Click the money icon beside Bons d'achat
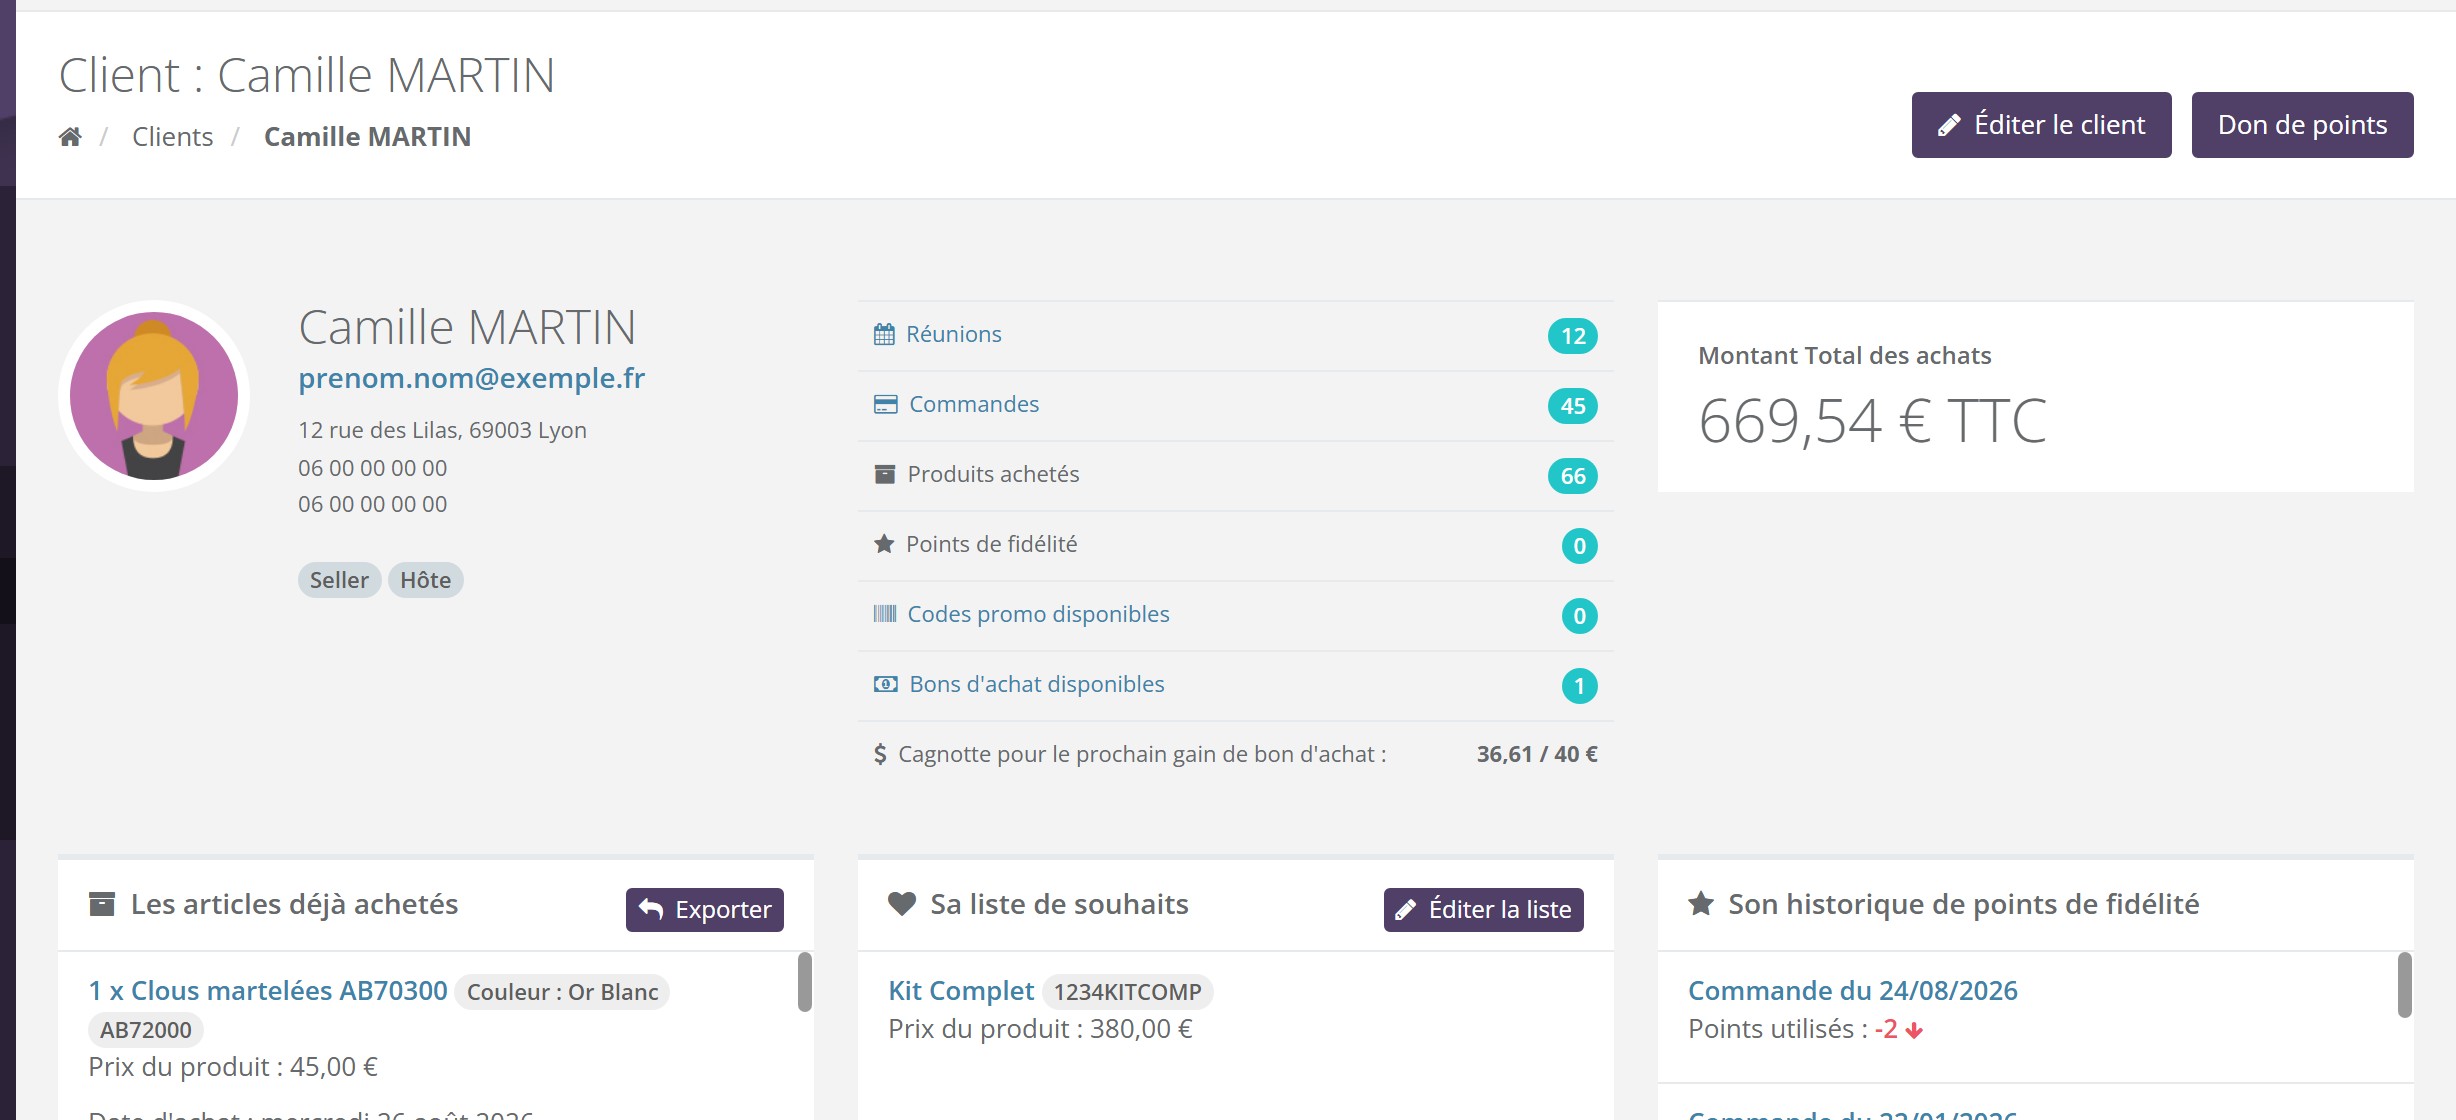Screen dimensions: 2456x1120 pos(885,684)
